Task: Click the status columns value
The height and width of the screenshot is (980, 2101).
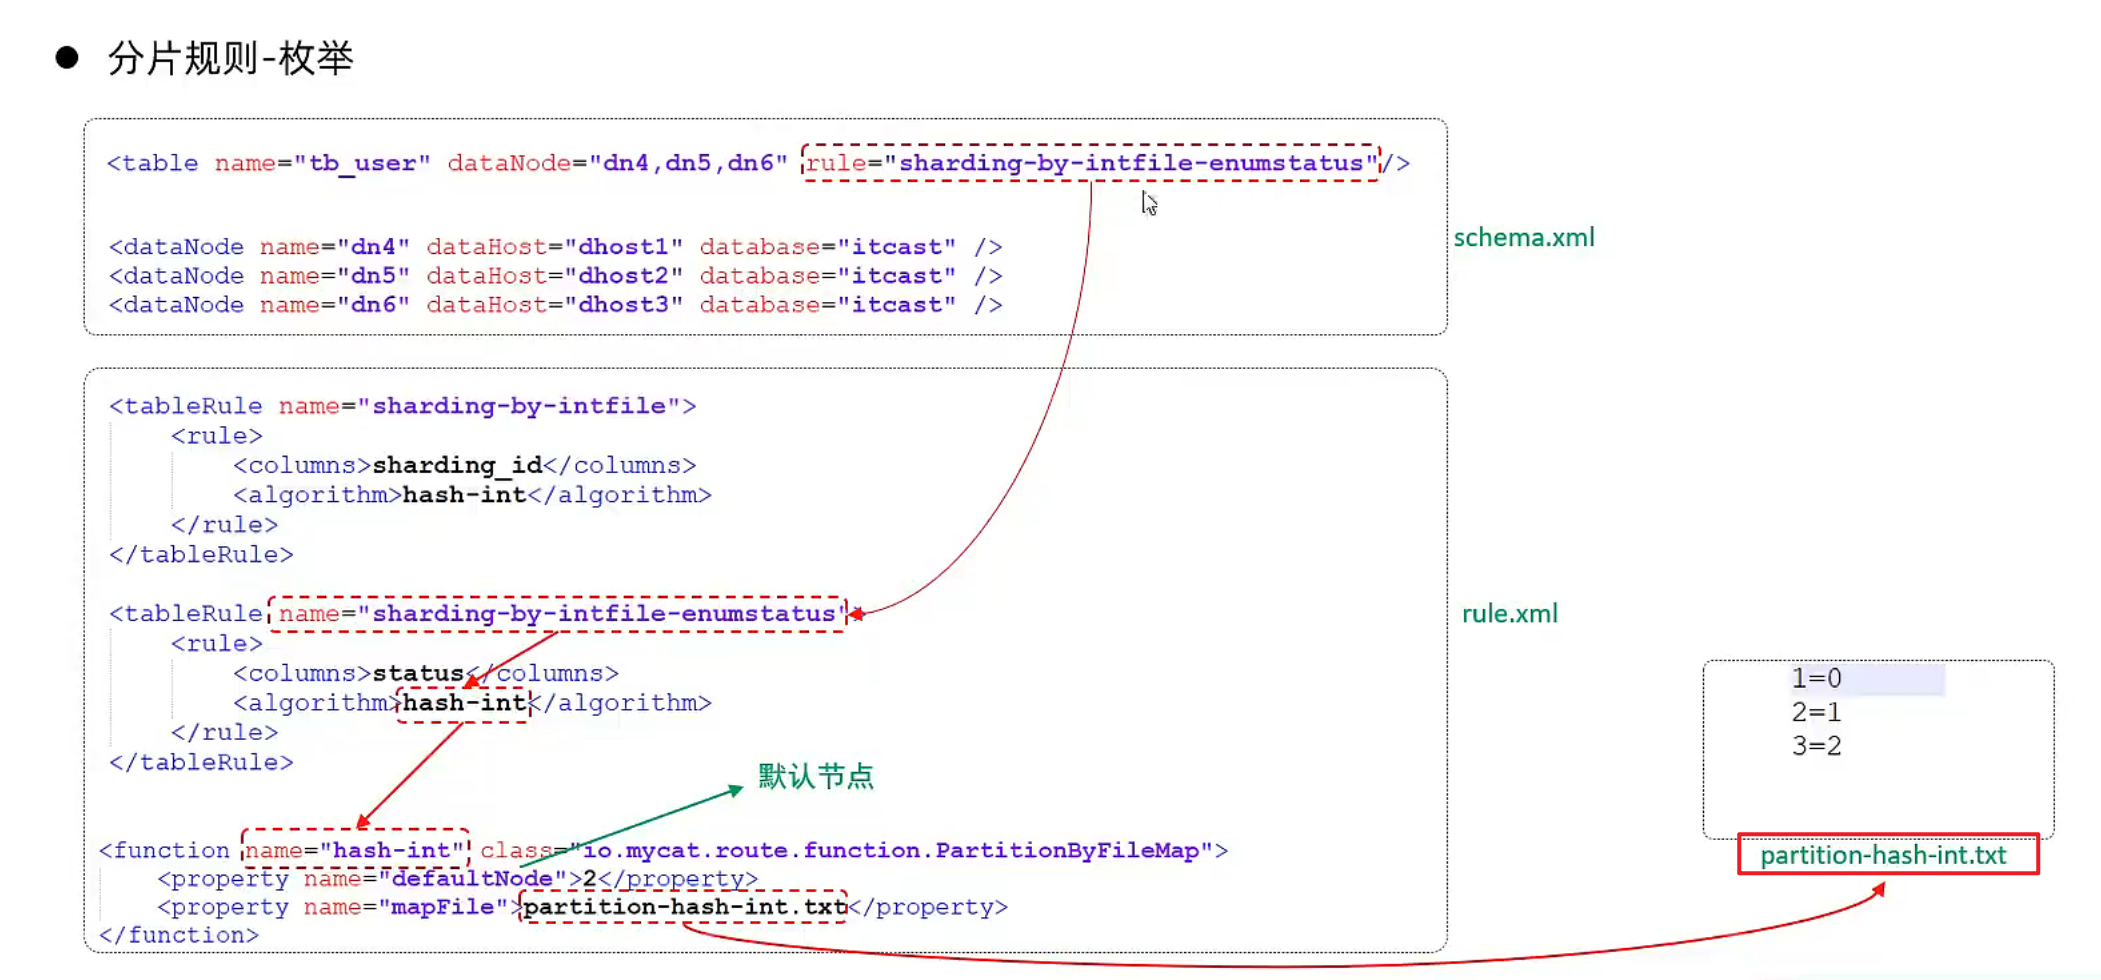Action: click(418, 674)
